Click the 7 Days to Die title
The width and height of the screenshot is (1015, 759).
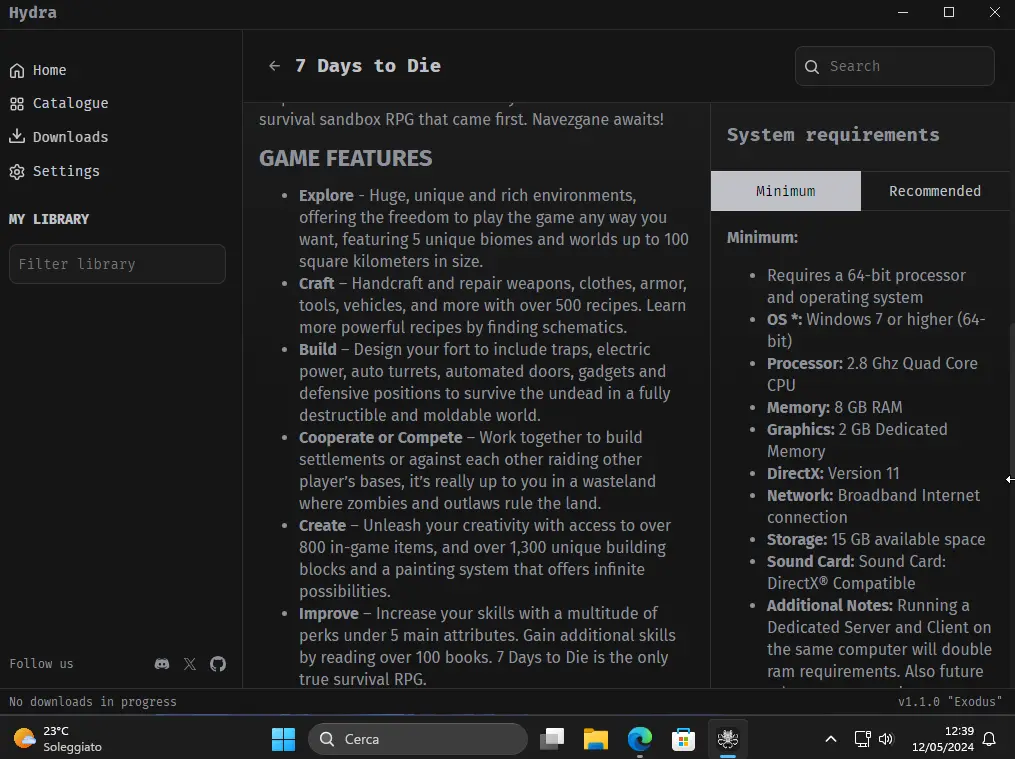coord(368,66)
